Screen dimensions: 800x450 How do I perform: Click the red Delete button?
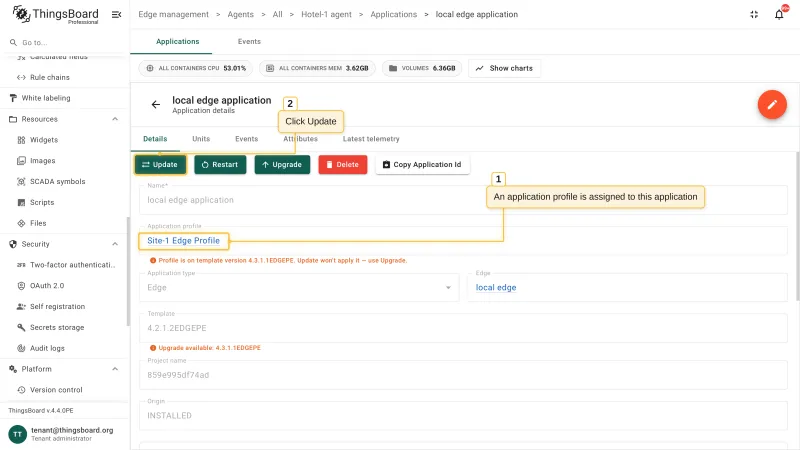click(x=343, y=164)
